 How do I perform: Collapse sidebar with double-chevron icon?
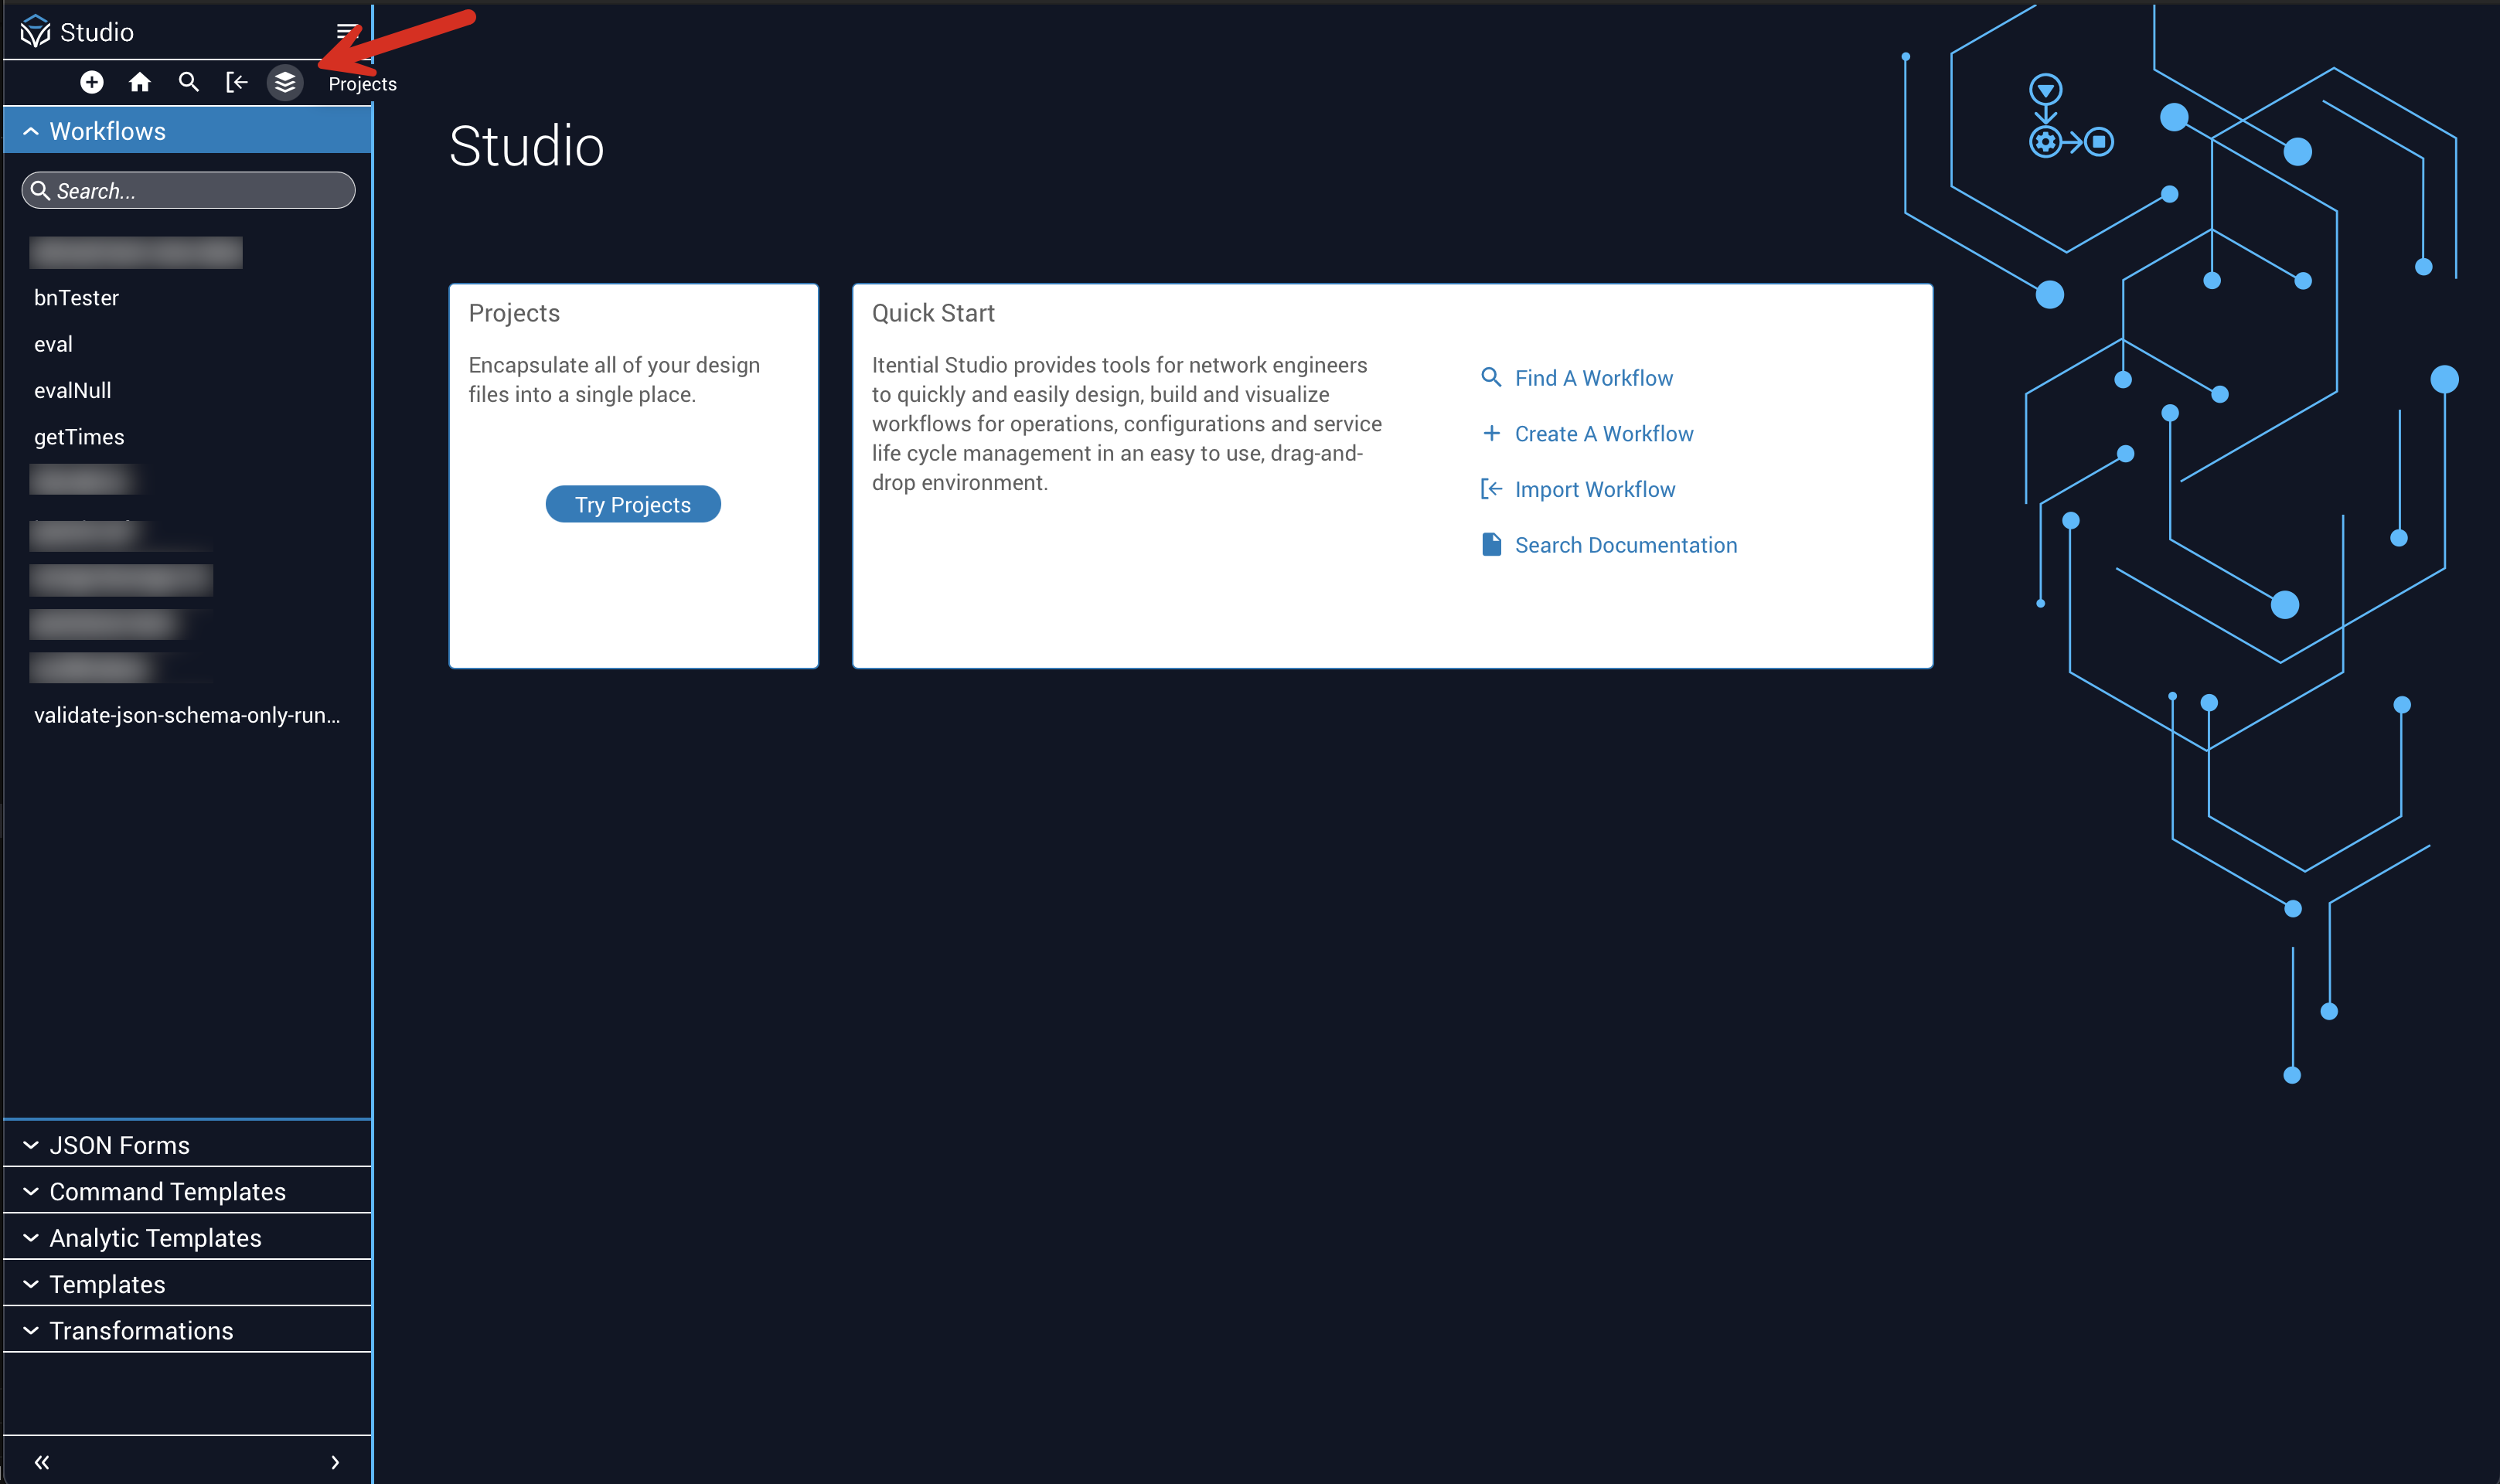click(42, 1462)
